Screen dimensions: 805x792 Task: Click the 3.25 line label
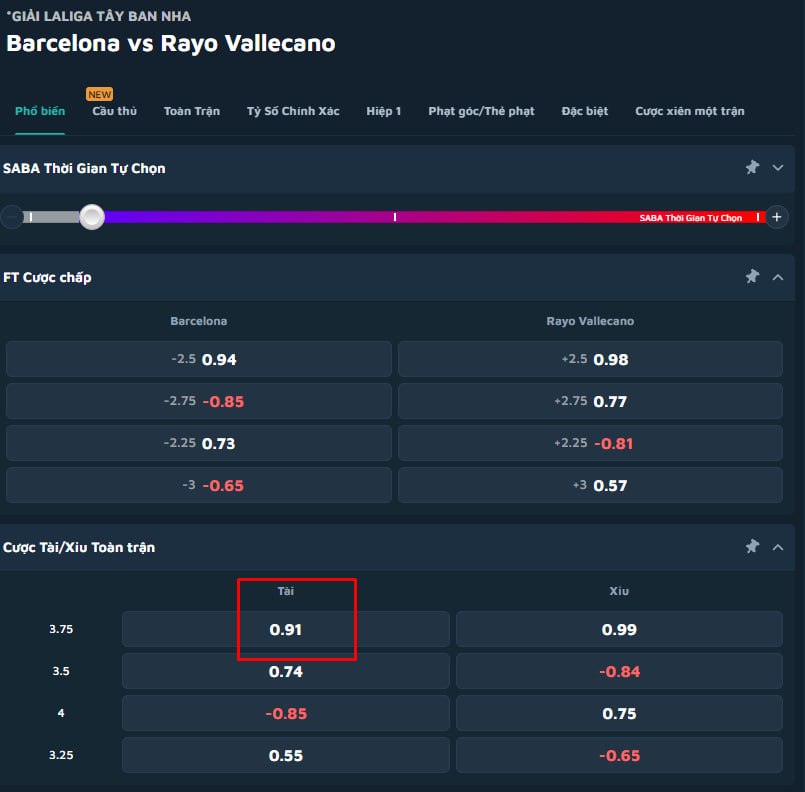point(61,755)
